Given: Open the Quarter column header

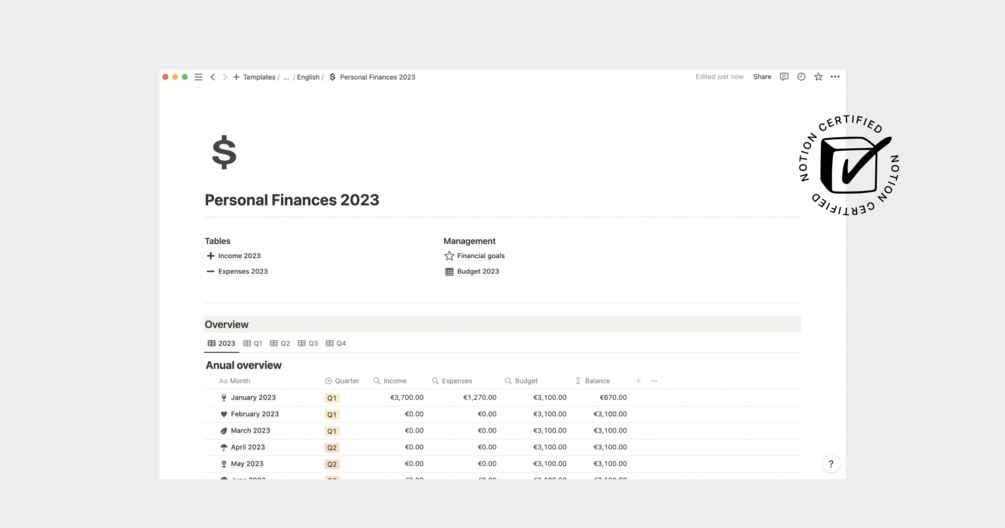Looking at the screenshot, I should click(x=342, y=381).
